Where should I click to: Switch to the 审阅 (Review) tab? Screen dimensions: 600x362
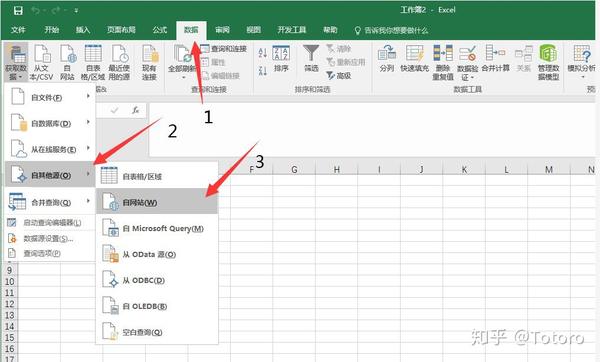tap(222, 30)
